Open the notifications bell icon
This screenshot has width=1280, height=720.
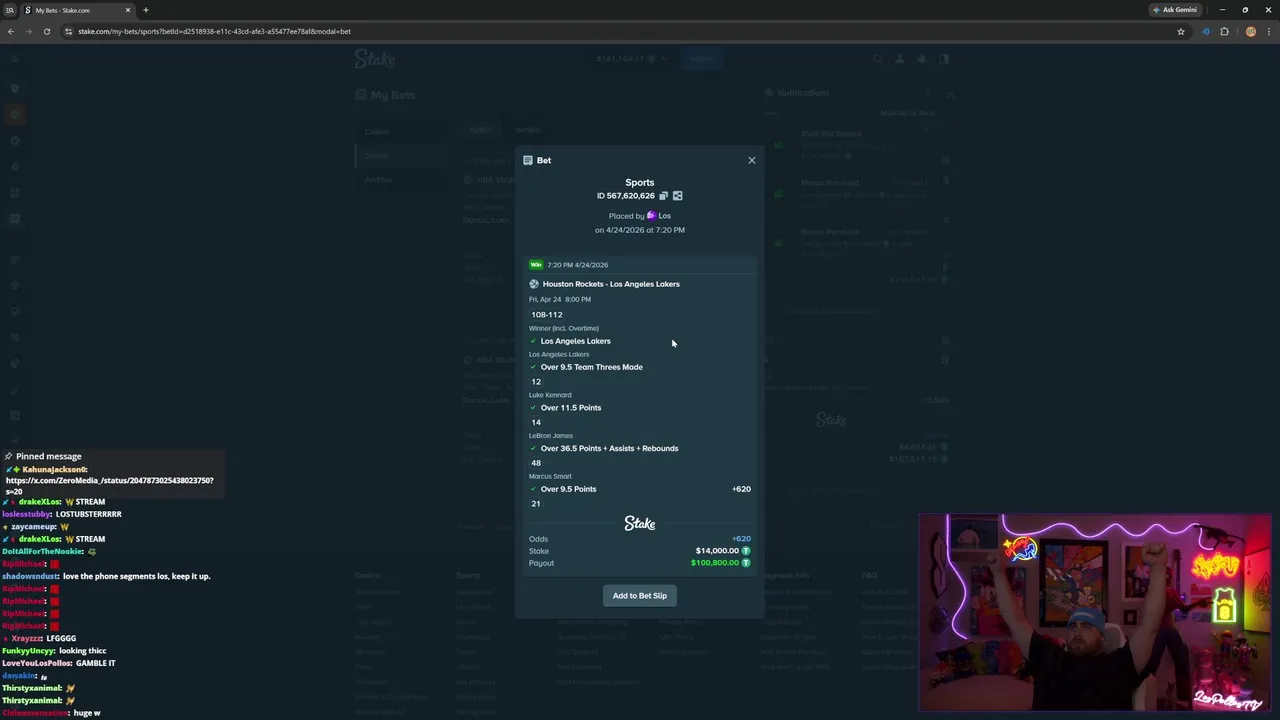click(x=921, y=59)
